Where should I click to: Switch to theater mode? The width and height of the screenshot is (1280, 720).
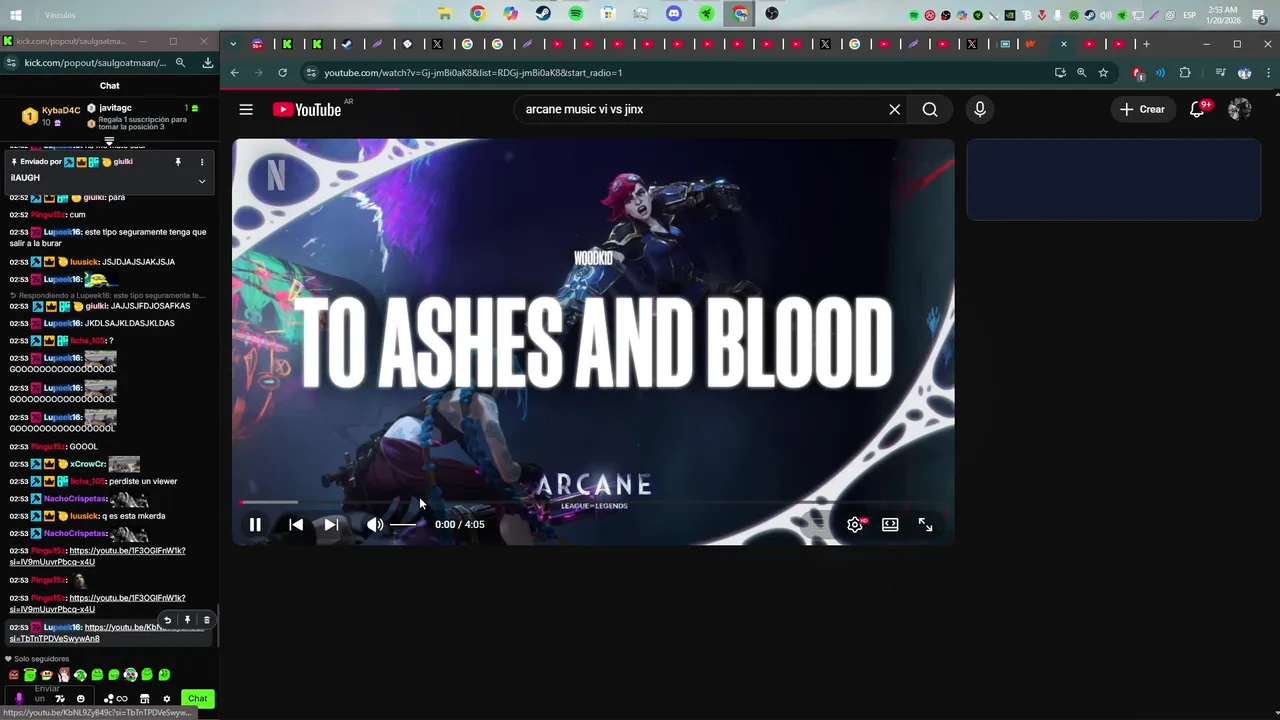pos(890,524)
